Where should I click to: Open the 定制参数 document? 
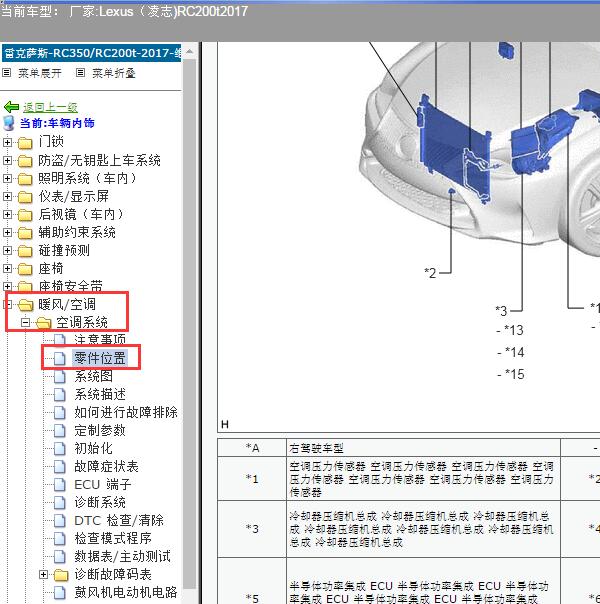tap(100, 430)
